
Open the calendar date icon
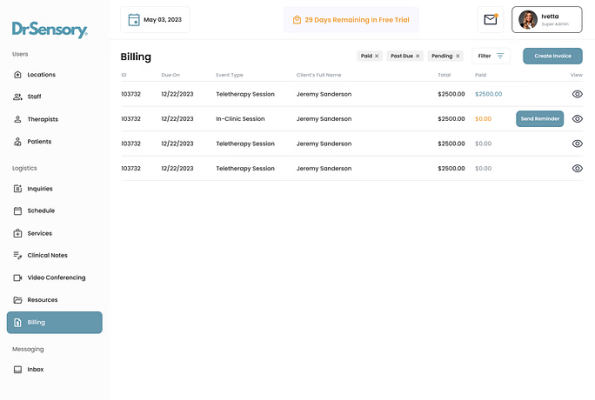tap(134, 20)
